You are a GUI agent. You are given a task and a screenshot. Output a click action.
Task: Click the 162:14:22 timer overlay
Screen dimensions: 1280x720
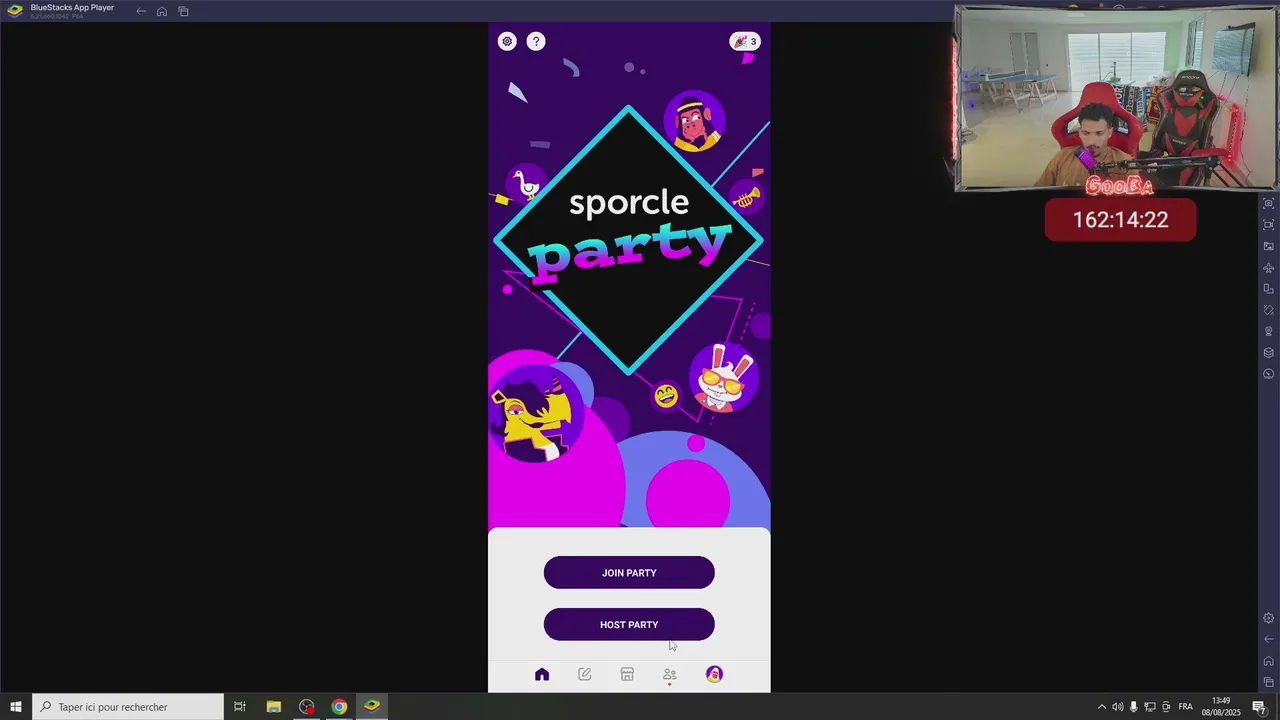pyautogui.click(x=1120, y=220)
